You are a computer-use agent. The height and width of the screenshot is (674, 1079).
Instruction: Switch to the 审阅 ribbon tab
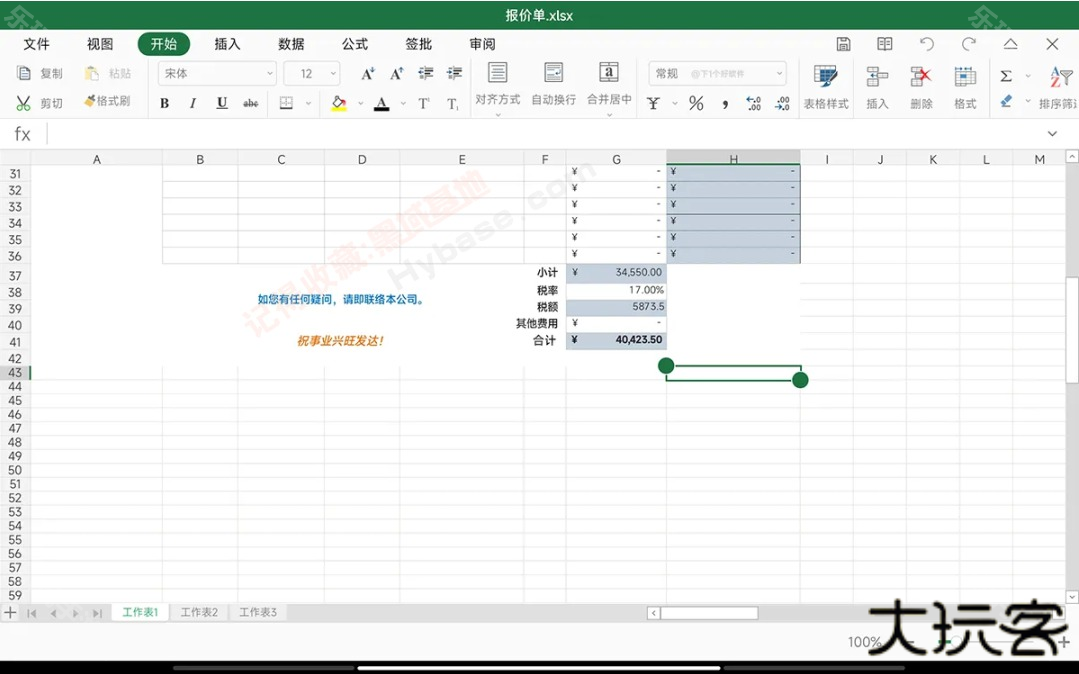[x=482, y=44]
